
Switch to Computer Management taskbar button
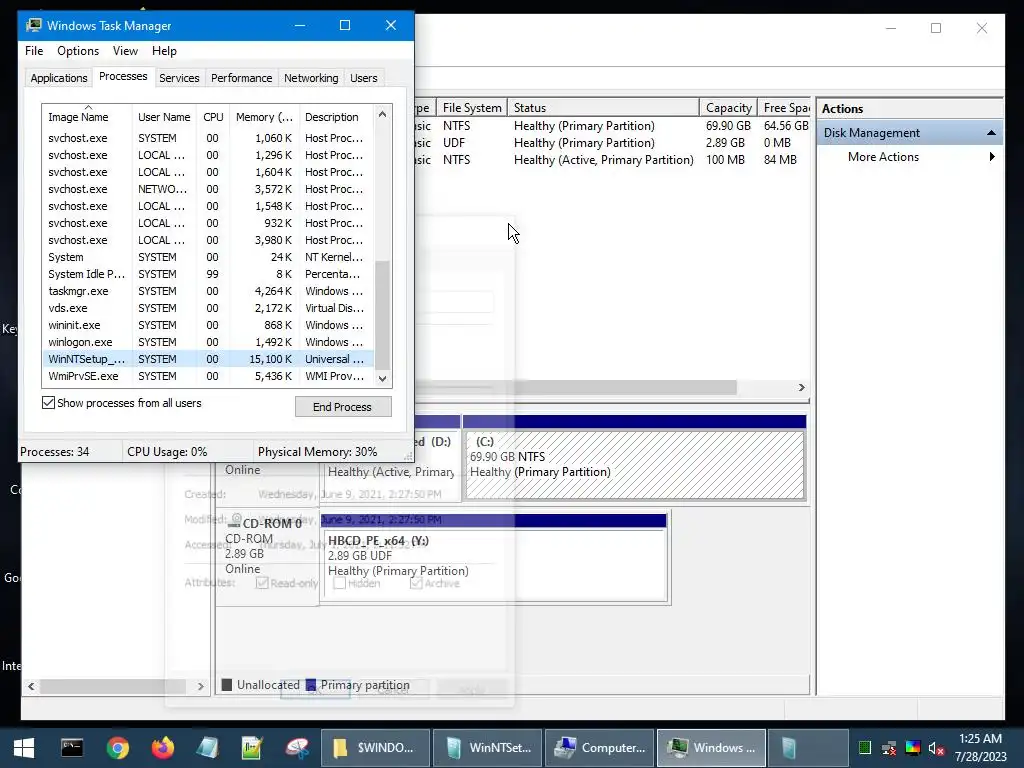tap(600, 748)
